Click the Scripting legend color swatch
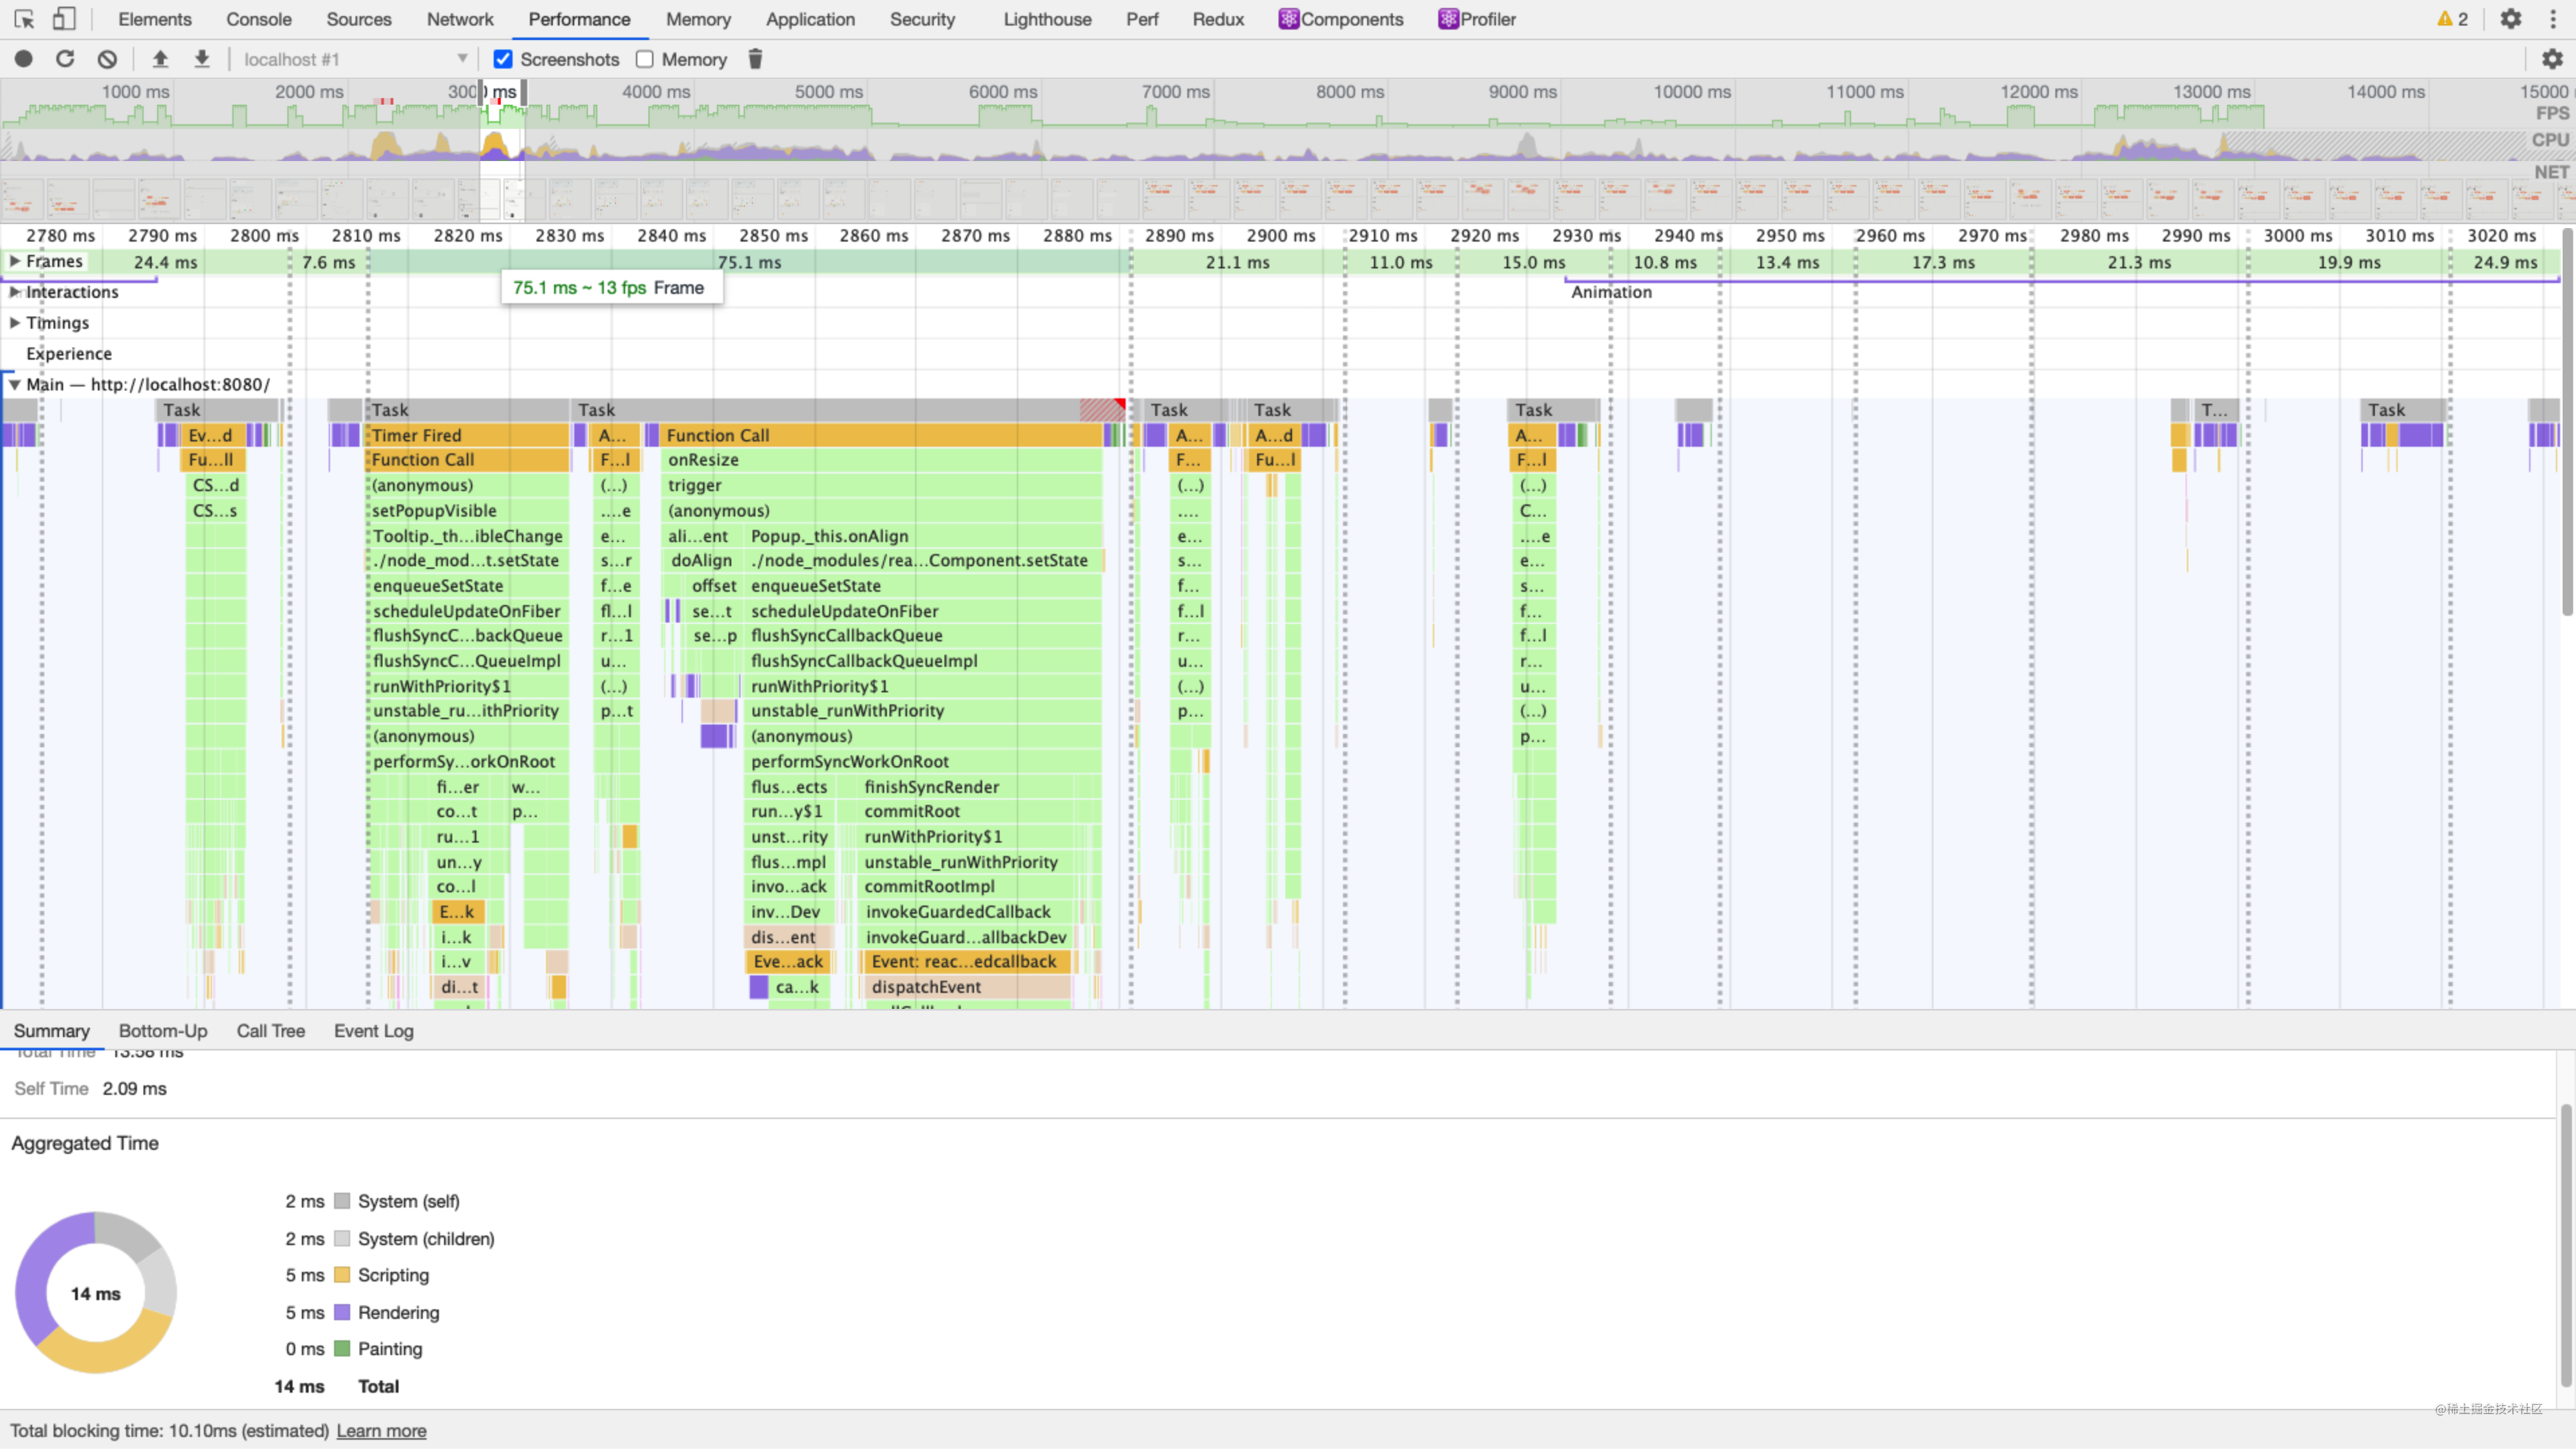This screenshot has height=1449, width=2576. tap(342, 1275)
